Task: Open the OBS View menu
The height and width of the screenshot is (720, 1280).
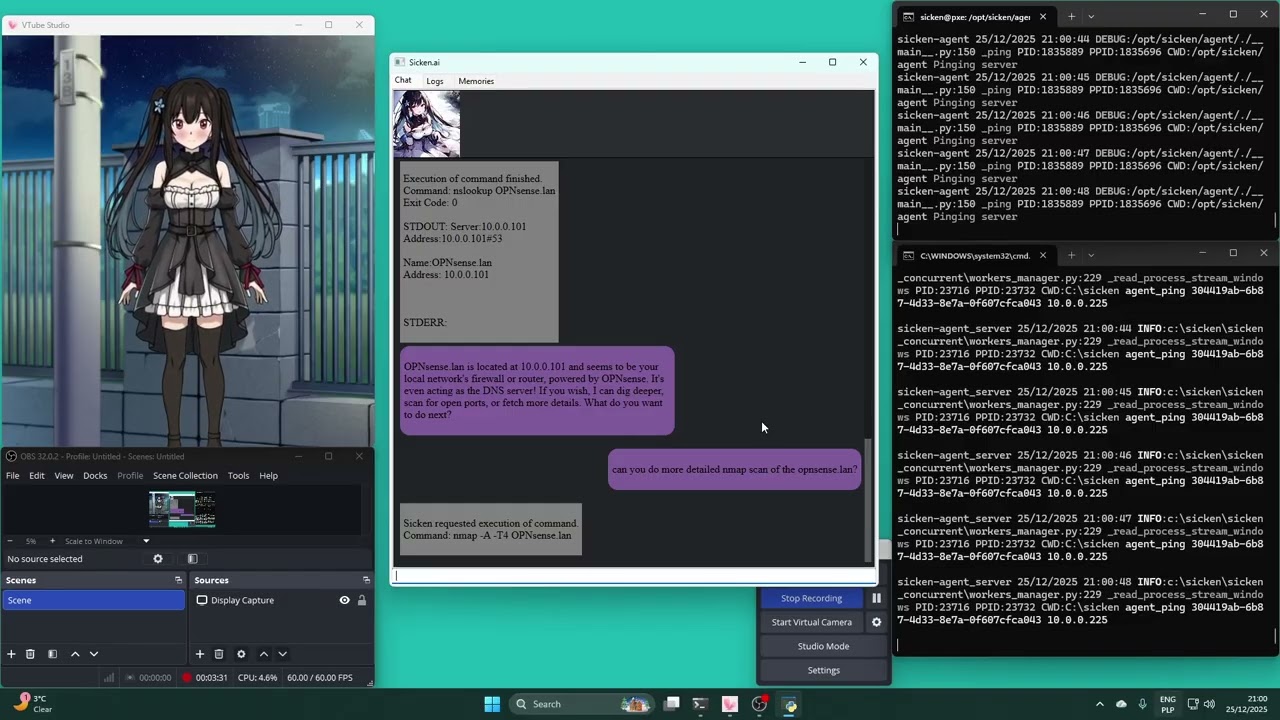Action: (63, 476)
